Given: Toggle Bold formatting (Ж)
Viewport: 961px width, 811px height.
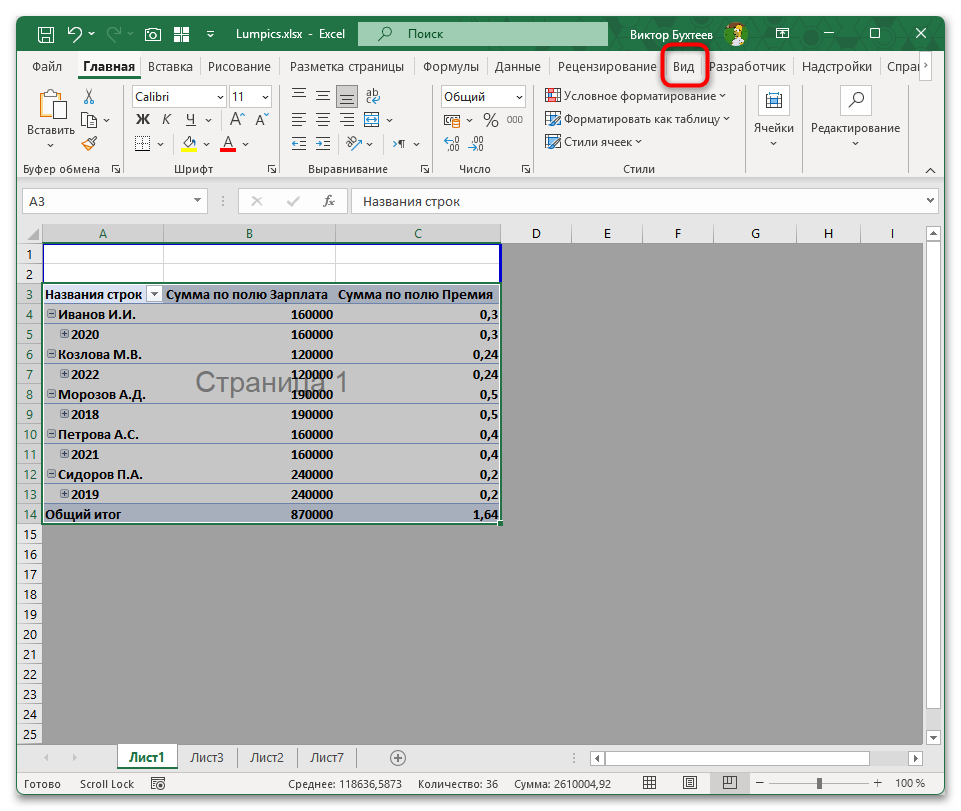Looking at the screenshot, I should 142,120.
